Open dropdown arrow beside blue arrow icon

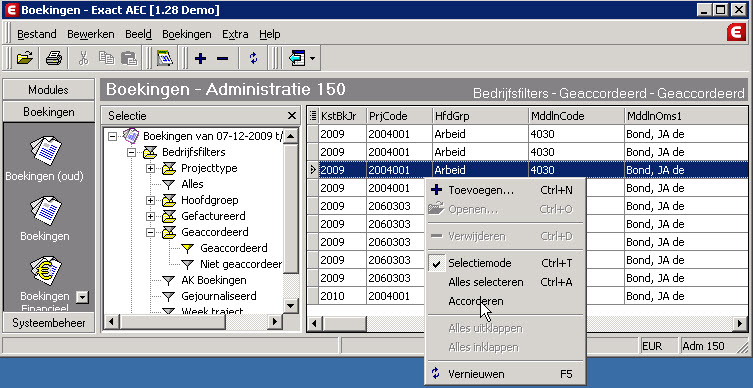(313, 59)
